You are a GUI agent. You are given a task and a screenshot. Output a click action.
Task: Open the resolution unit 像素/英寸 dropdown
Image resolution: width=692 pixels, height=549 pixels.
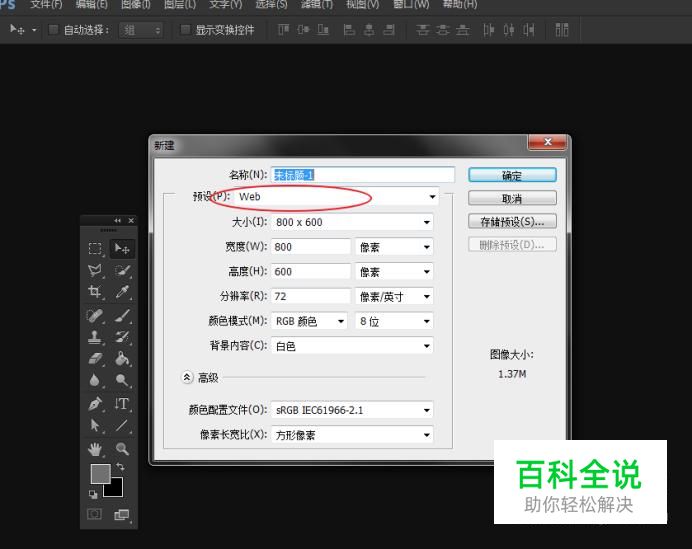394,296
